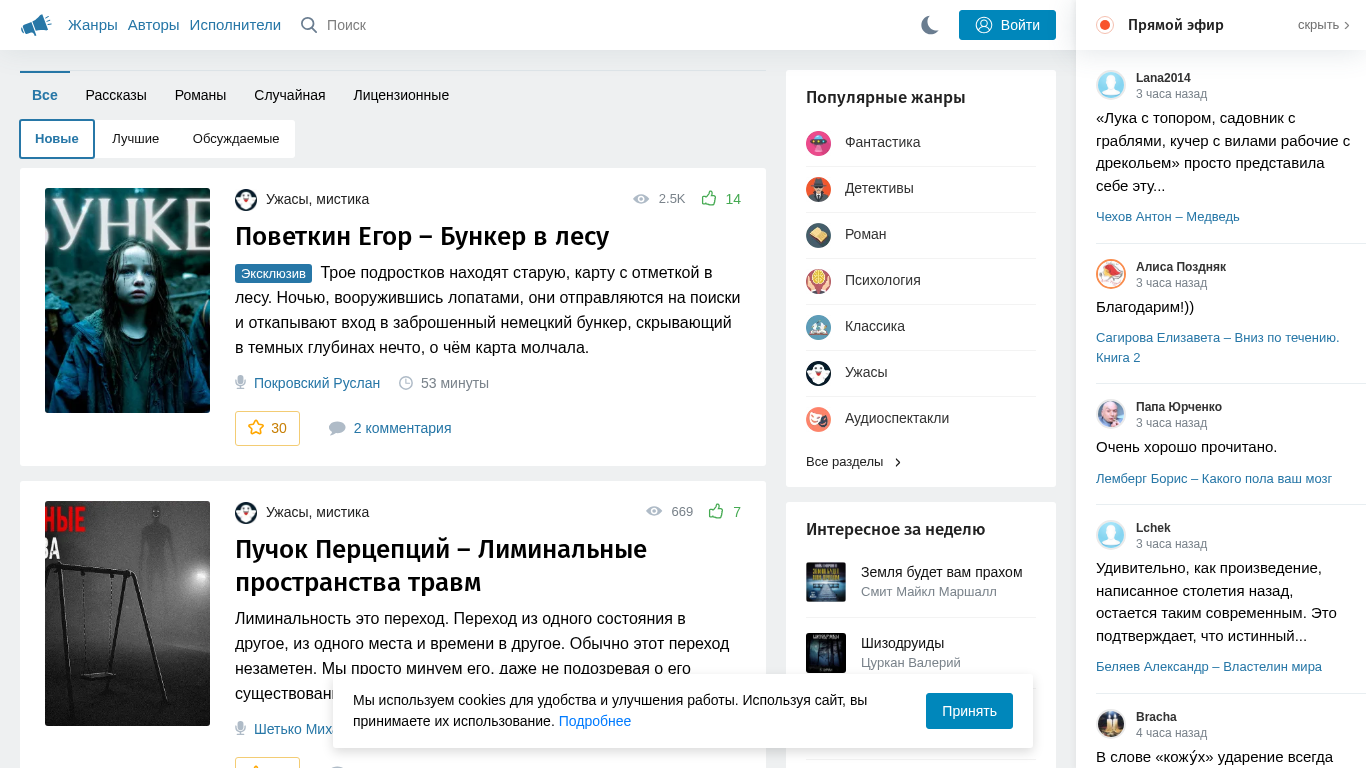Open the title Поветкин Егор – Бункер в лесу
Viewport: 1366px width, 768px height.
[x=422, y=236]
